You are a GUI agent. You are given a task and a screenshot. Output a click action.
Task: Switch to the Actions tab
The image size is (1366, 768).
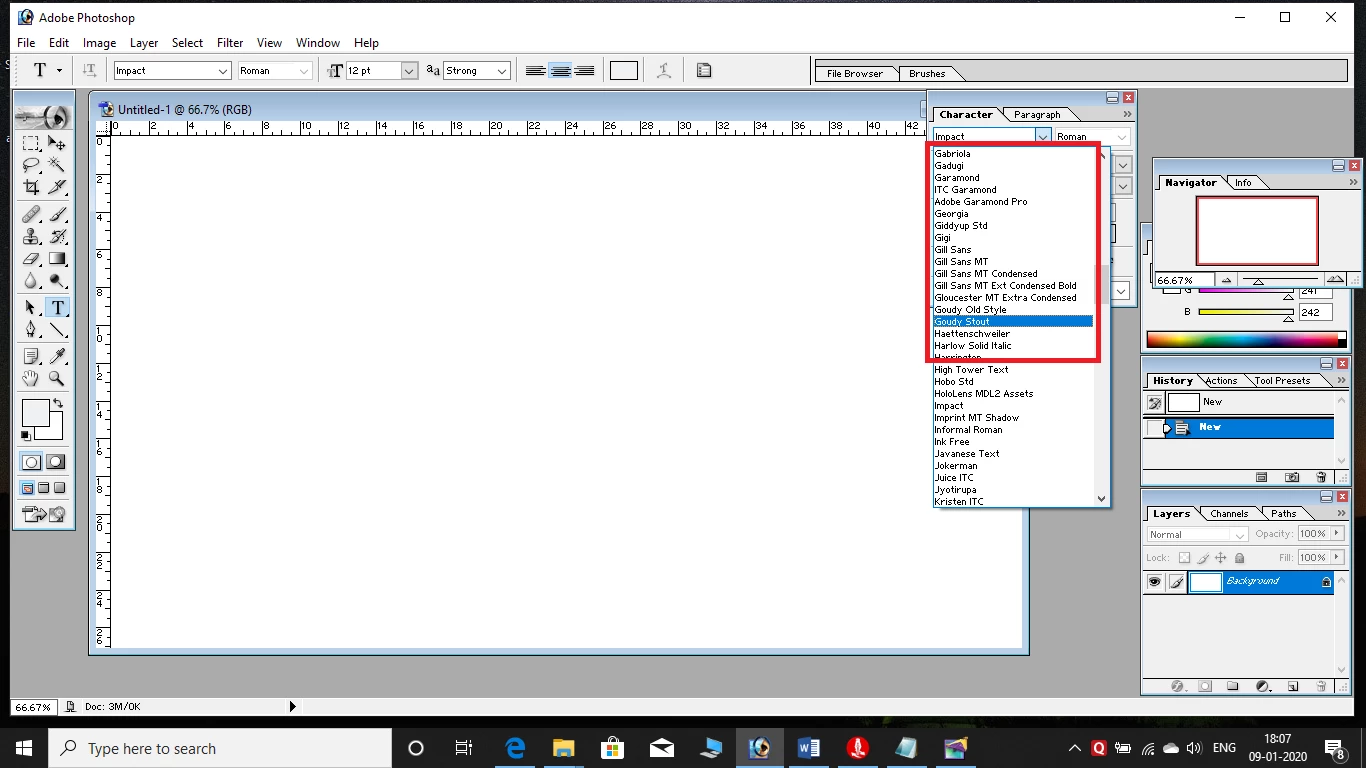coord(1221,381)
